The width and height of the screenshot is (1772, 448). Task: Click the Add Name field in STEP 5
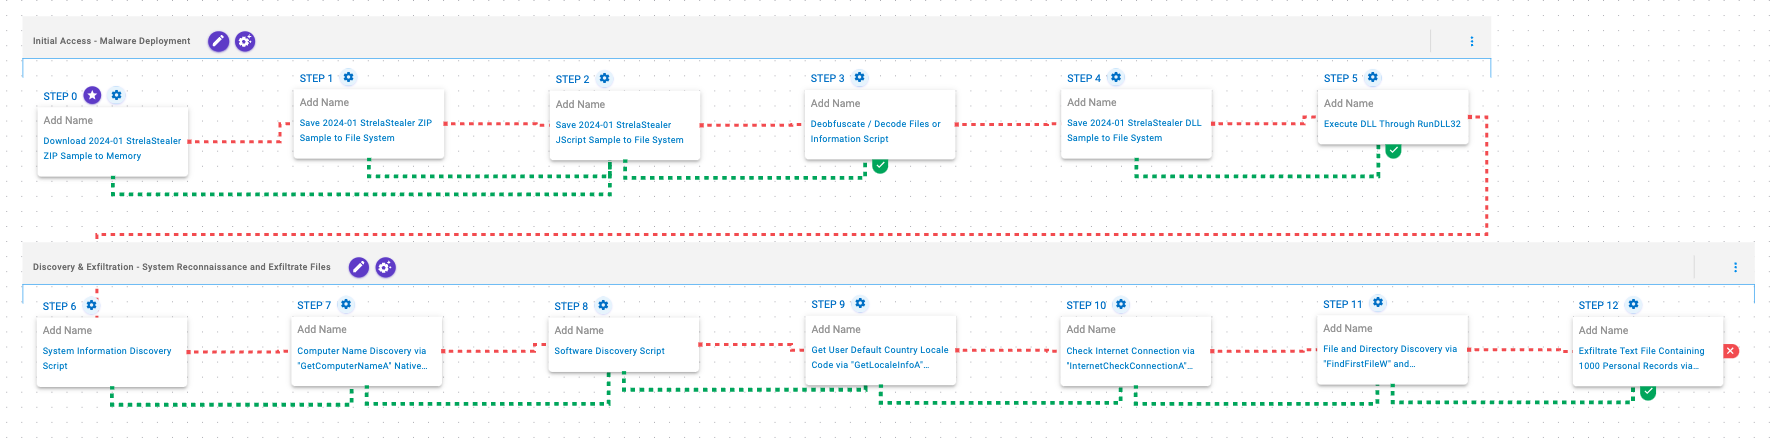coord(1348,103)
